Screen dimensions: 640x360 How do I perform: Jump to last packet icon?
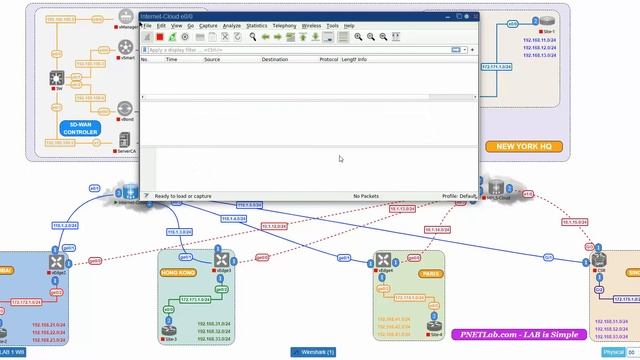(x=315, y=37)
